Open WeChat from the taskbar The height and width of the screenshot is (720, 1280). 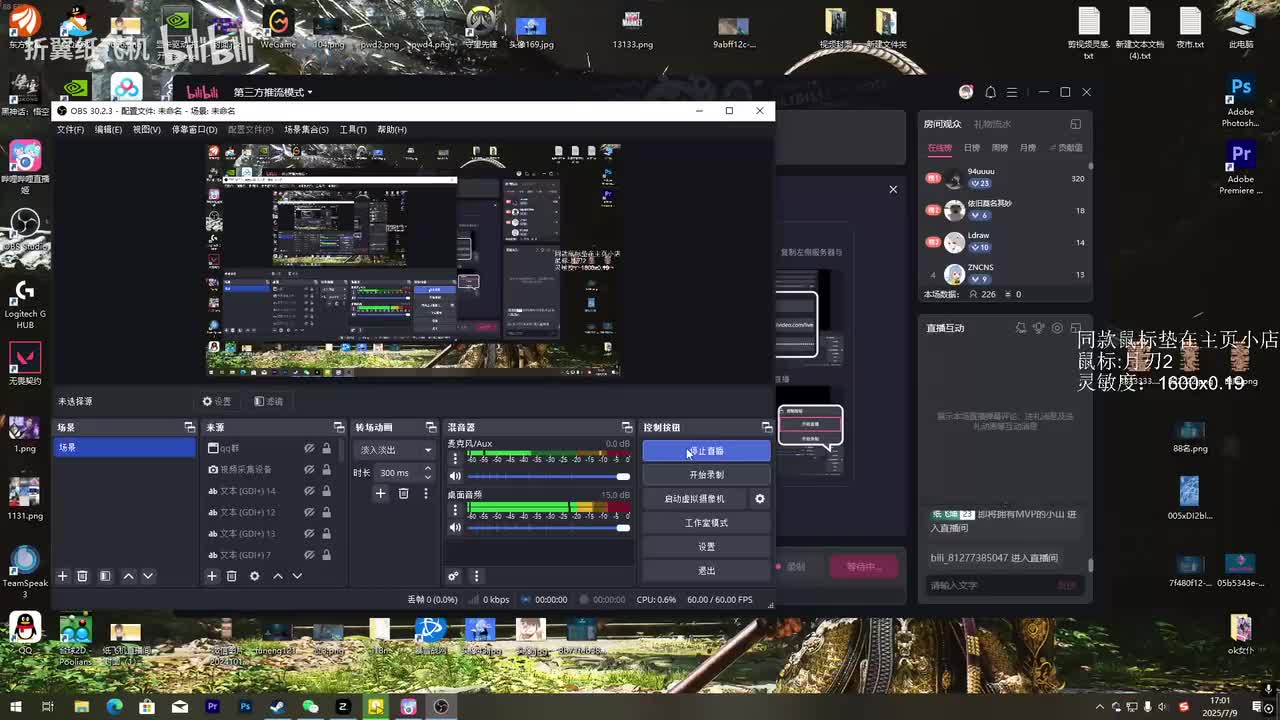pos(310,707)
